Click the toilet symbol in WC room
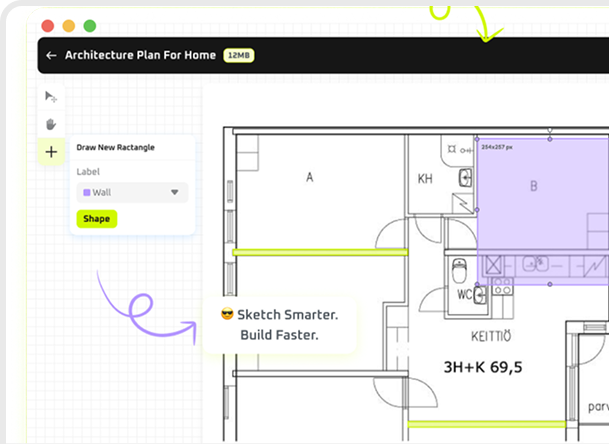 click(x=459, y=270)
